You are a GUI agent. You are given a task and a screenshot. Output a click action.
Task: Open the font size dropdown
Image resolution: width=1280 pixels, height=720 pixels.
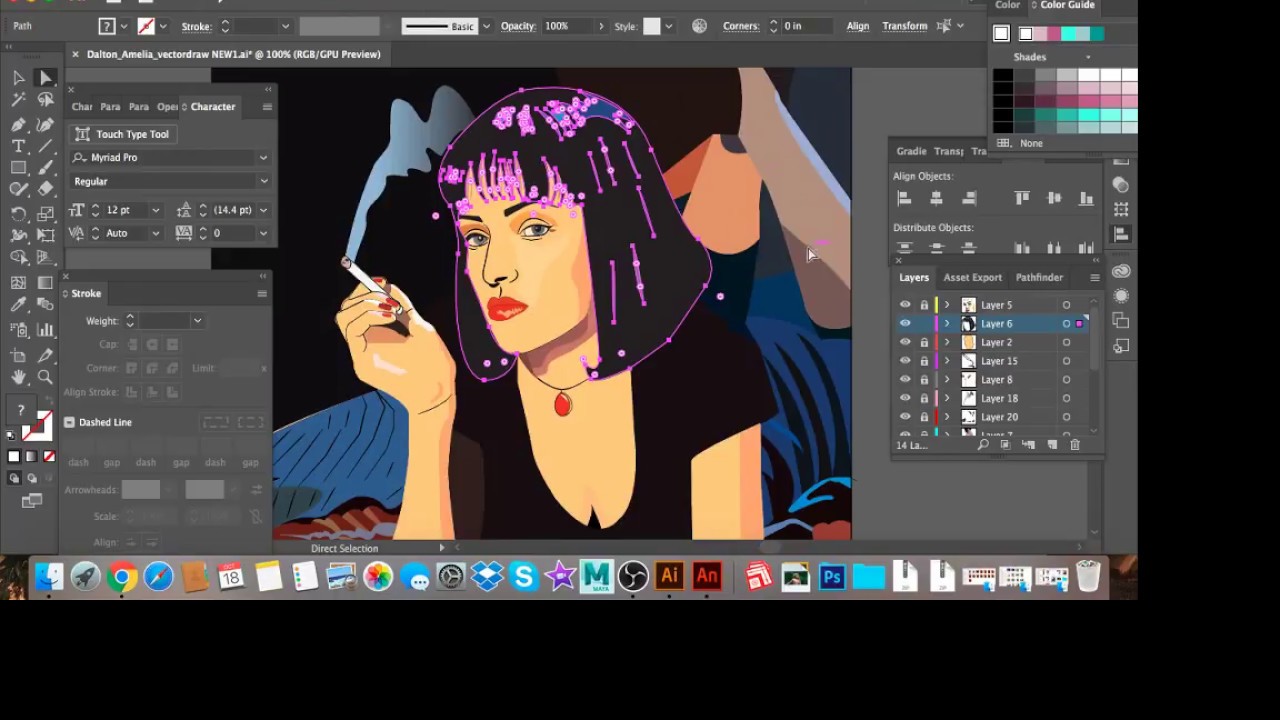[x=155, y=210]
